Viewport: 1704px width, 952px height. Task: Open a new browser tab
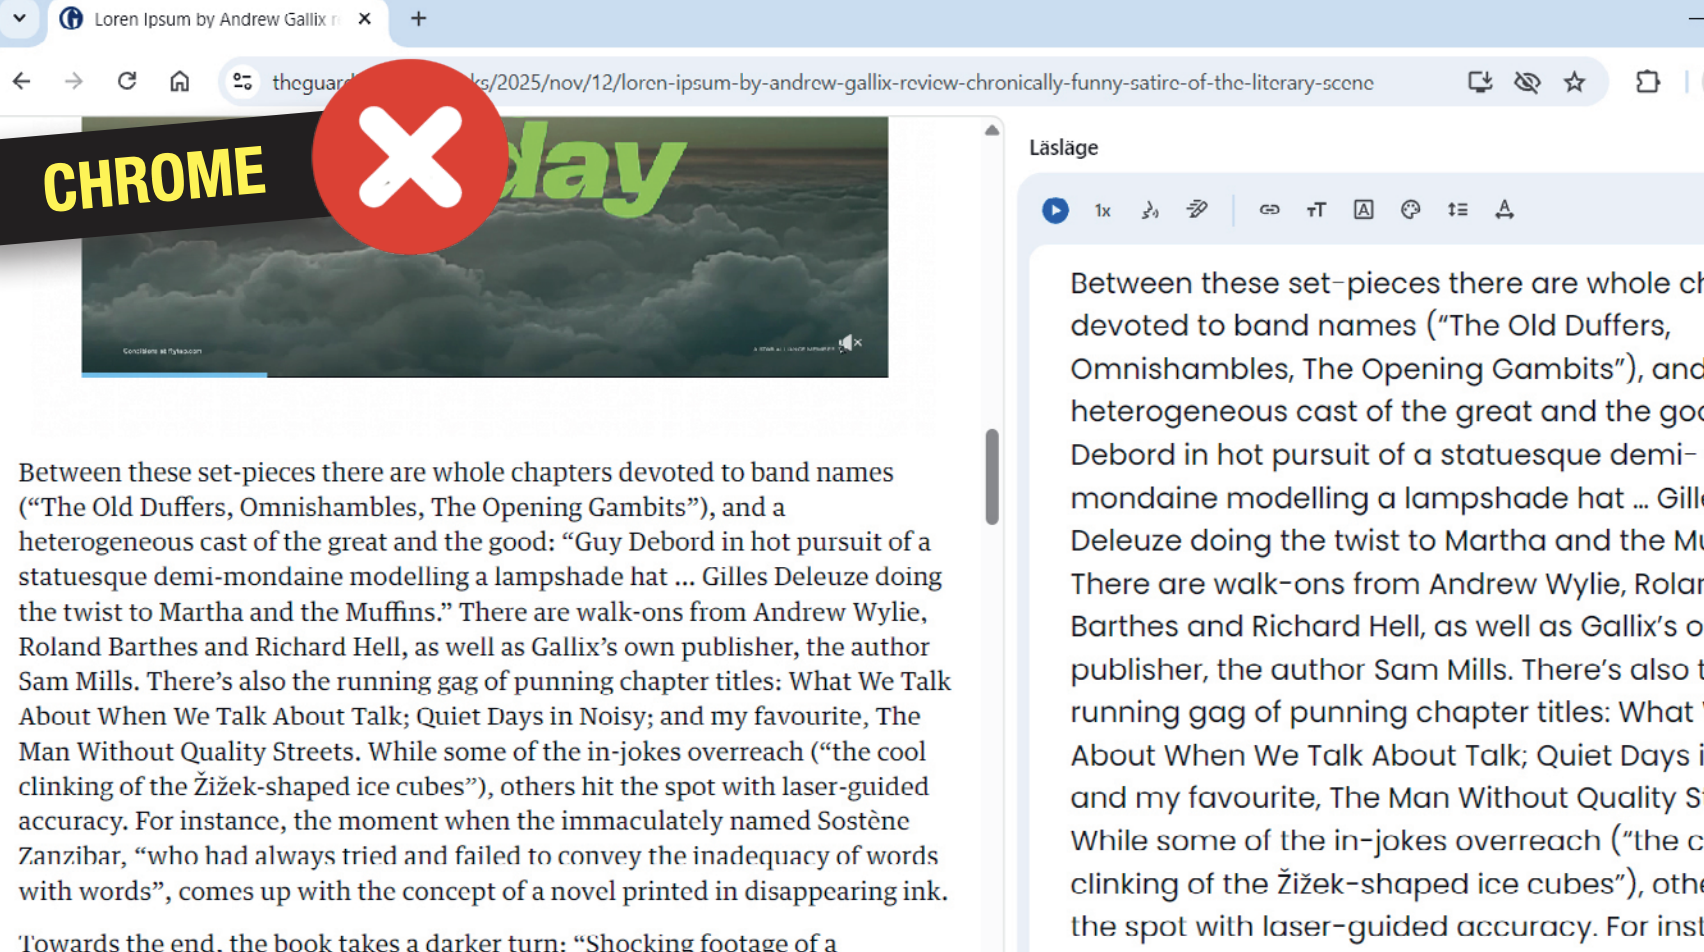419,19
